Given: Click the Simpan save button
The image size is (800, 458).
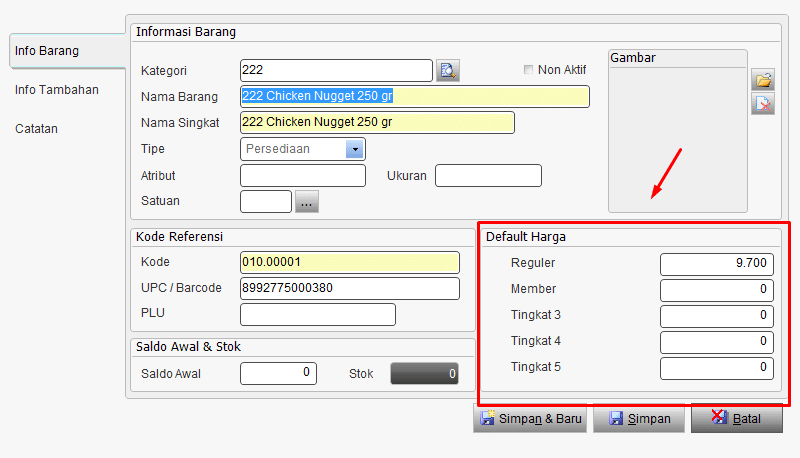Looking at the screenshot, I should (x=638, y=419).
